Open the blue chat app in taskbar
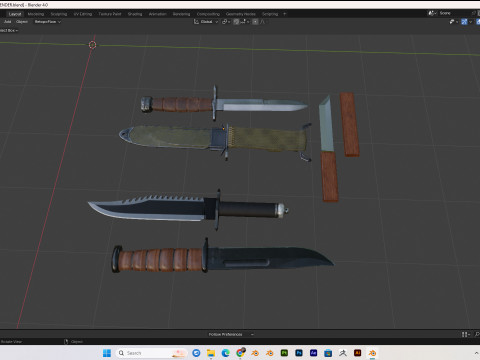 click(x=196, y=353)
